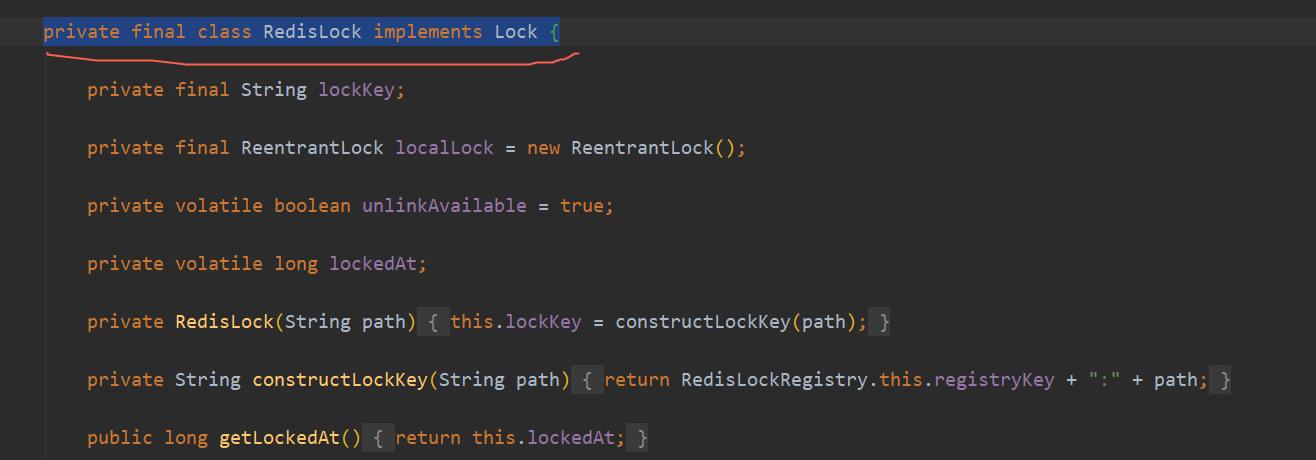The width and height of the screenshot is (1316, 460).
Task: Click the ":" string literal
Action: pos(1104,380)
